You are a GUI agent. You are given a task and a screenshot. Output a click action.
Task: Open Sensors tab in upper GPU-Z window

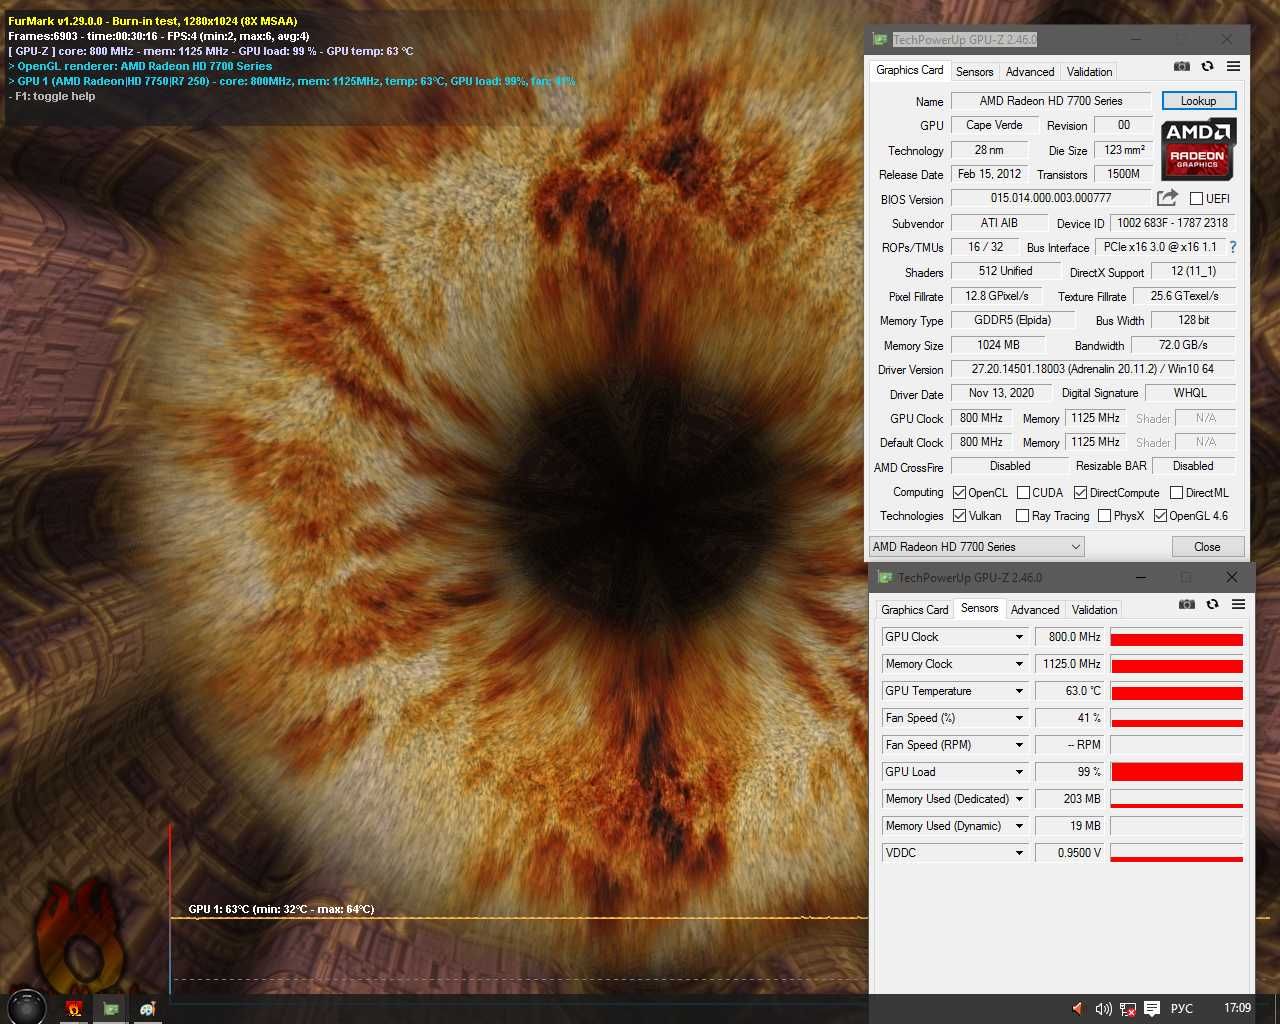click(974, 72)
